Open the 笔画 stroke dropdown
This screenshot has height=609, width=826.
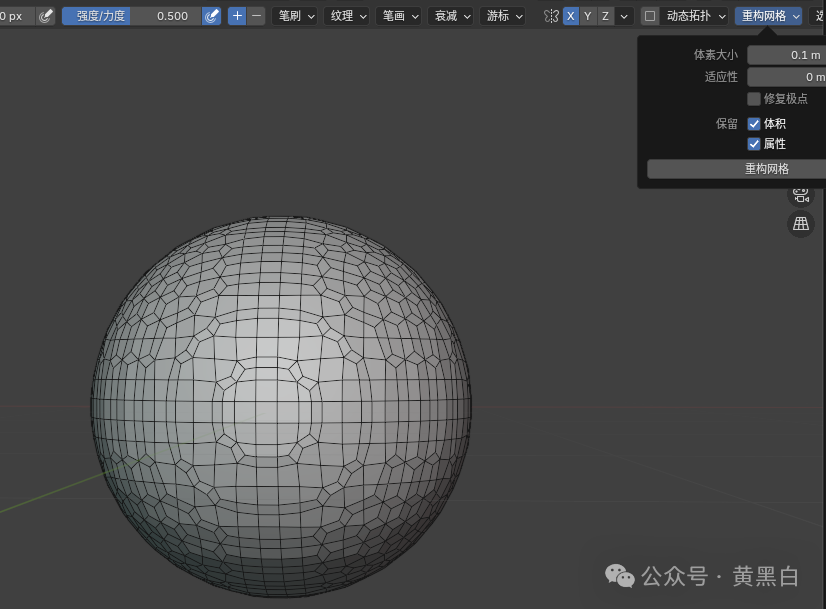399,16
